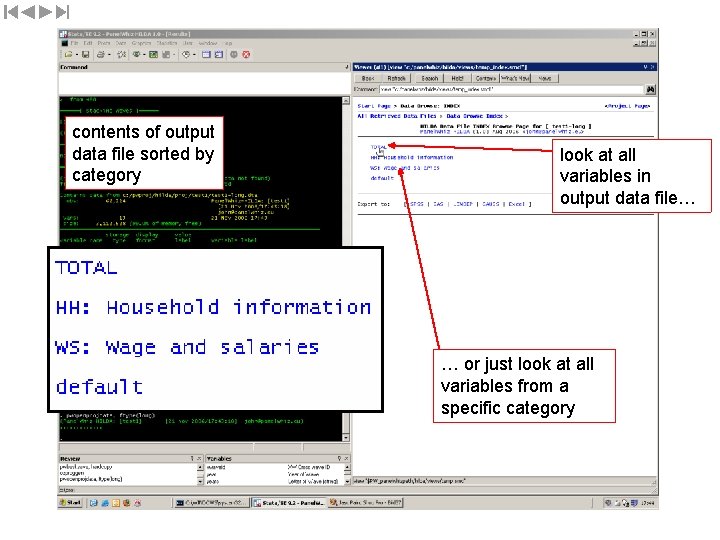Open the Statistics menu
This screenshot has width=720, height=540.
point(167,43)
